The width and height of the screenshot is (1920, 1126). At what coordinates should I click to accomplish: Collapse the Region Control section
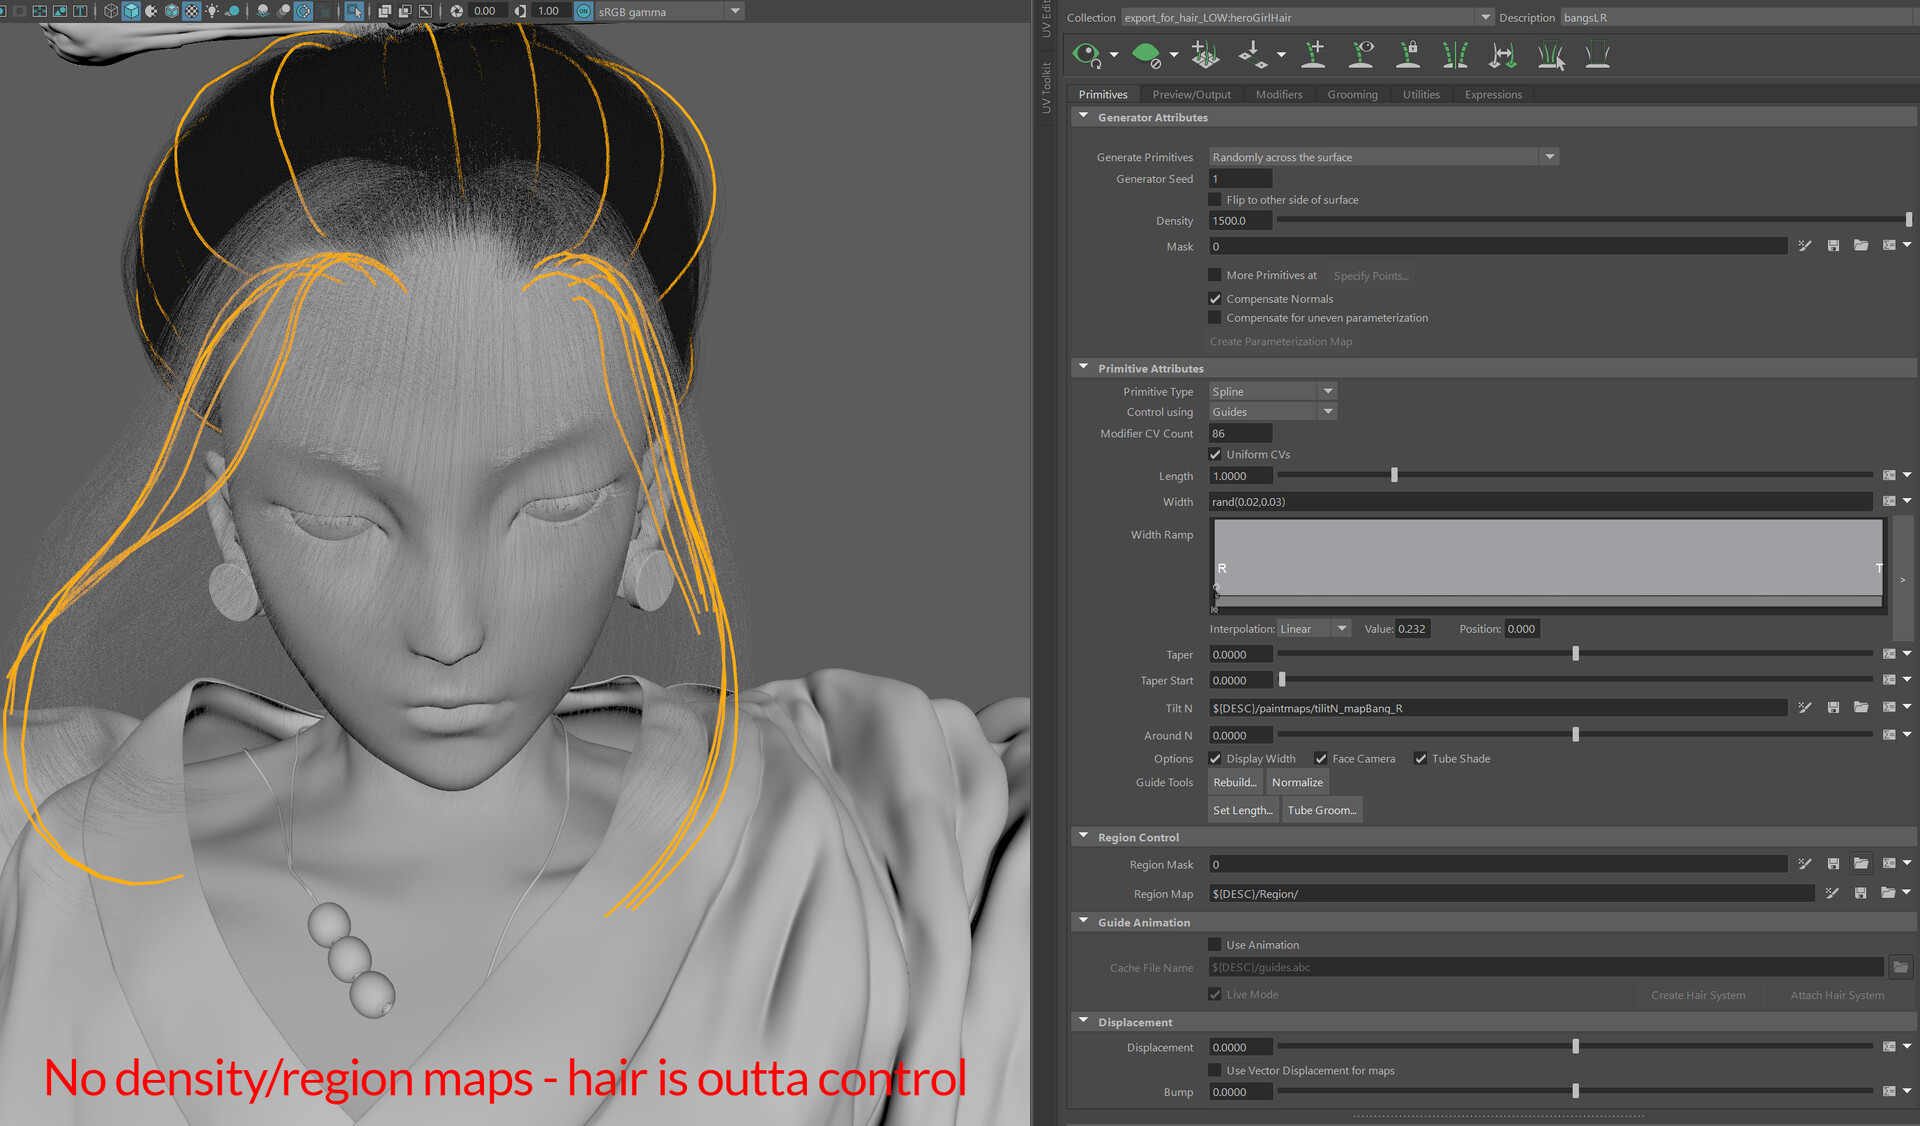[1083, 837]
